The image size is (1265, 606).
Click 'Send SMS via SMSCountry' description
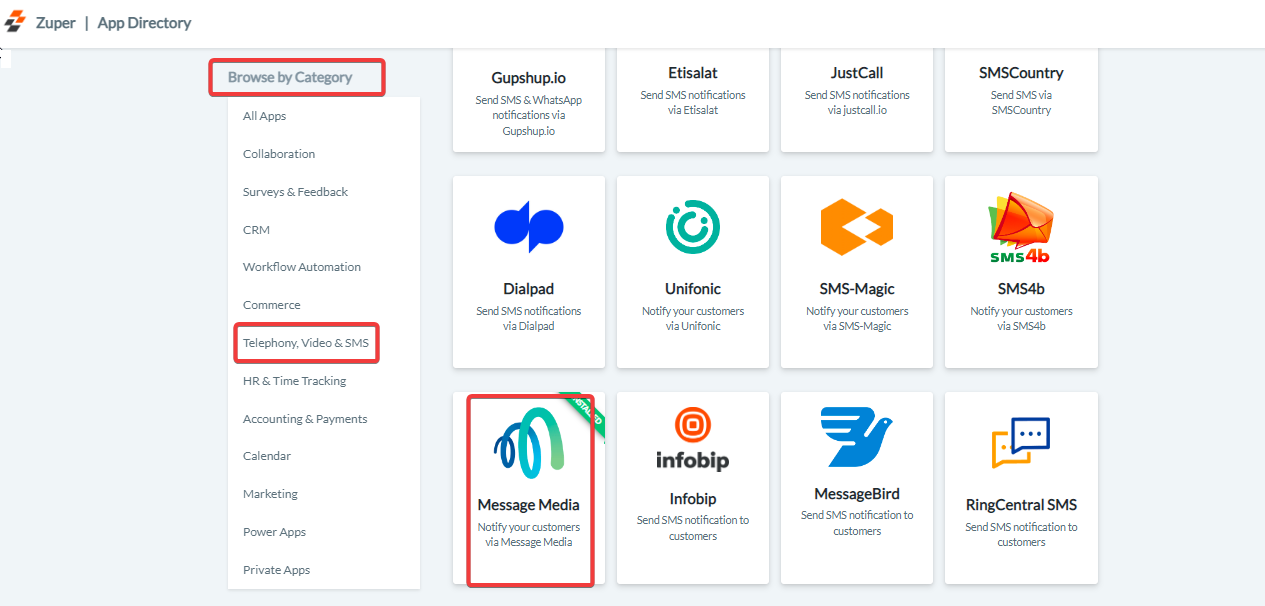[x=1021, y=102]
